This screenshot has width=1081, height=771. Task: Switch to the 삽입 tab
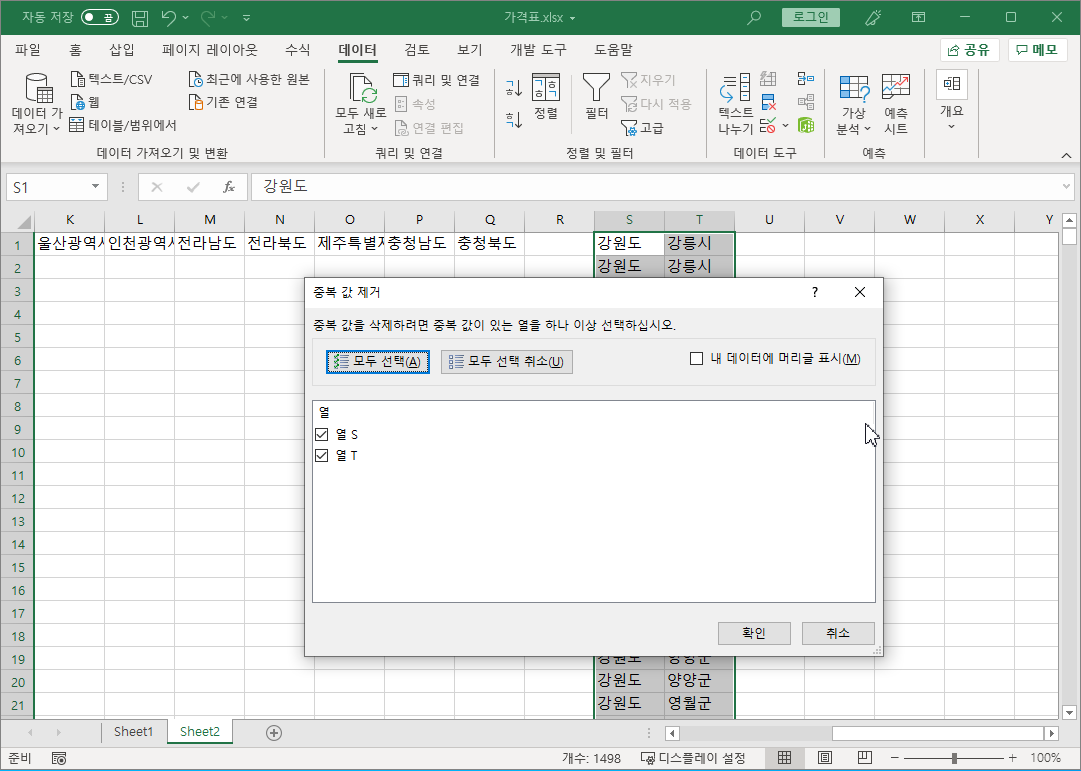(x=122, y=50)
